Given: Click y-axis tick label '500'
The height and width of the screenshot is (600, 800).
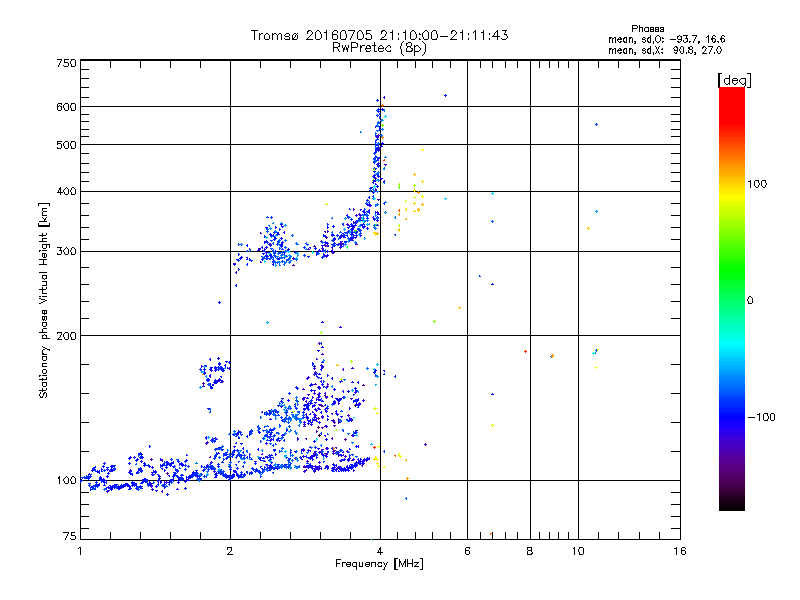Looking at the screenshot, I should click(x=66, y=145).
